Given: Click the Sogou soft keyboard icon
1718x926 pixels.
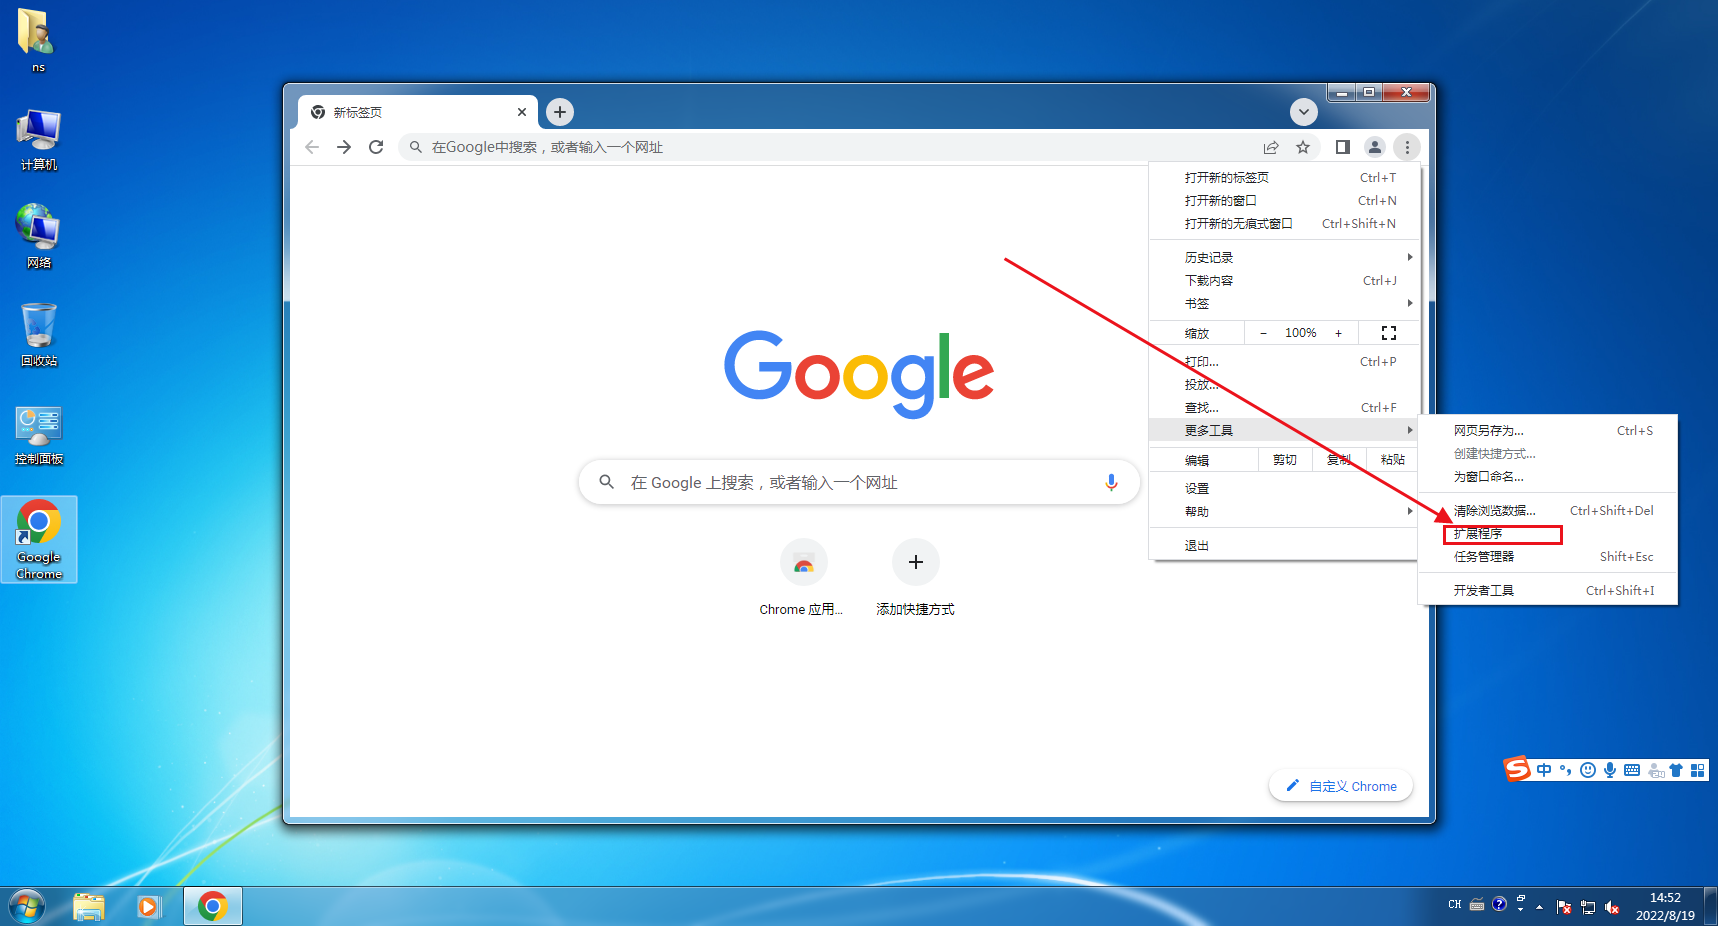Looking at the screenshot, I should (x=1632, y=770).
